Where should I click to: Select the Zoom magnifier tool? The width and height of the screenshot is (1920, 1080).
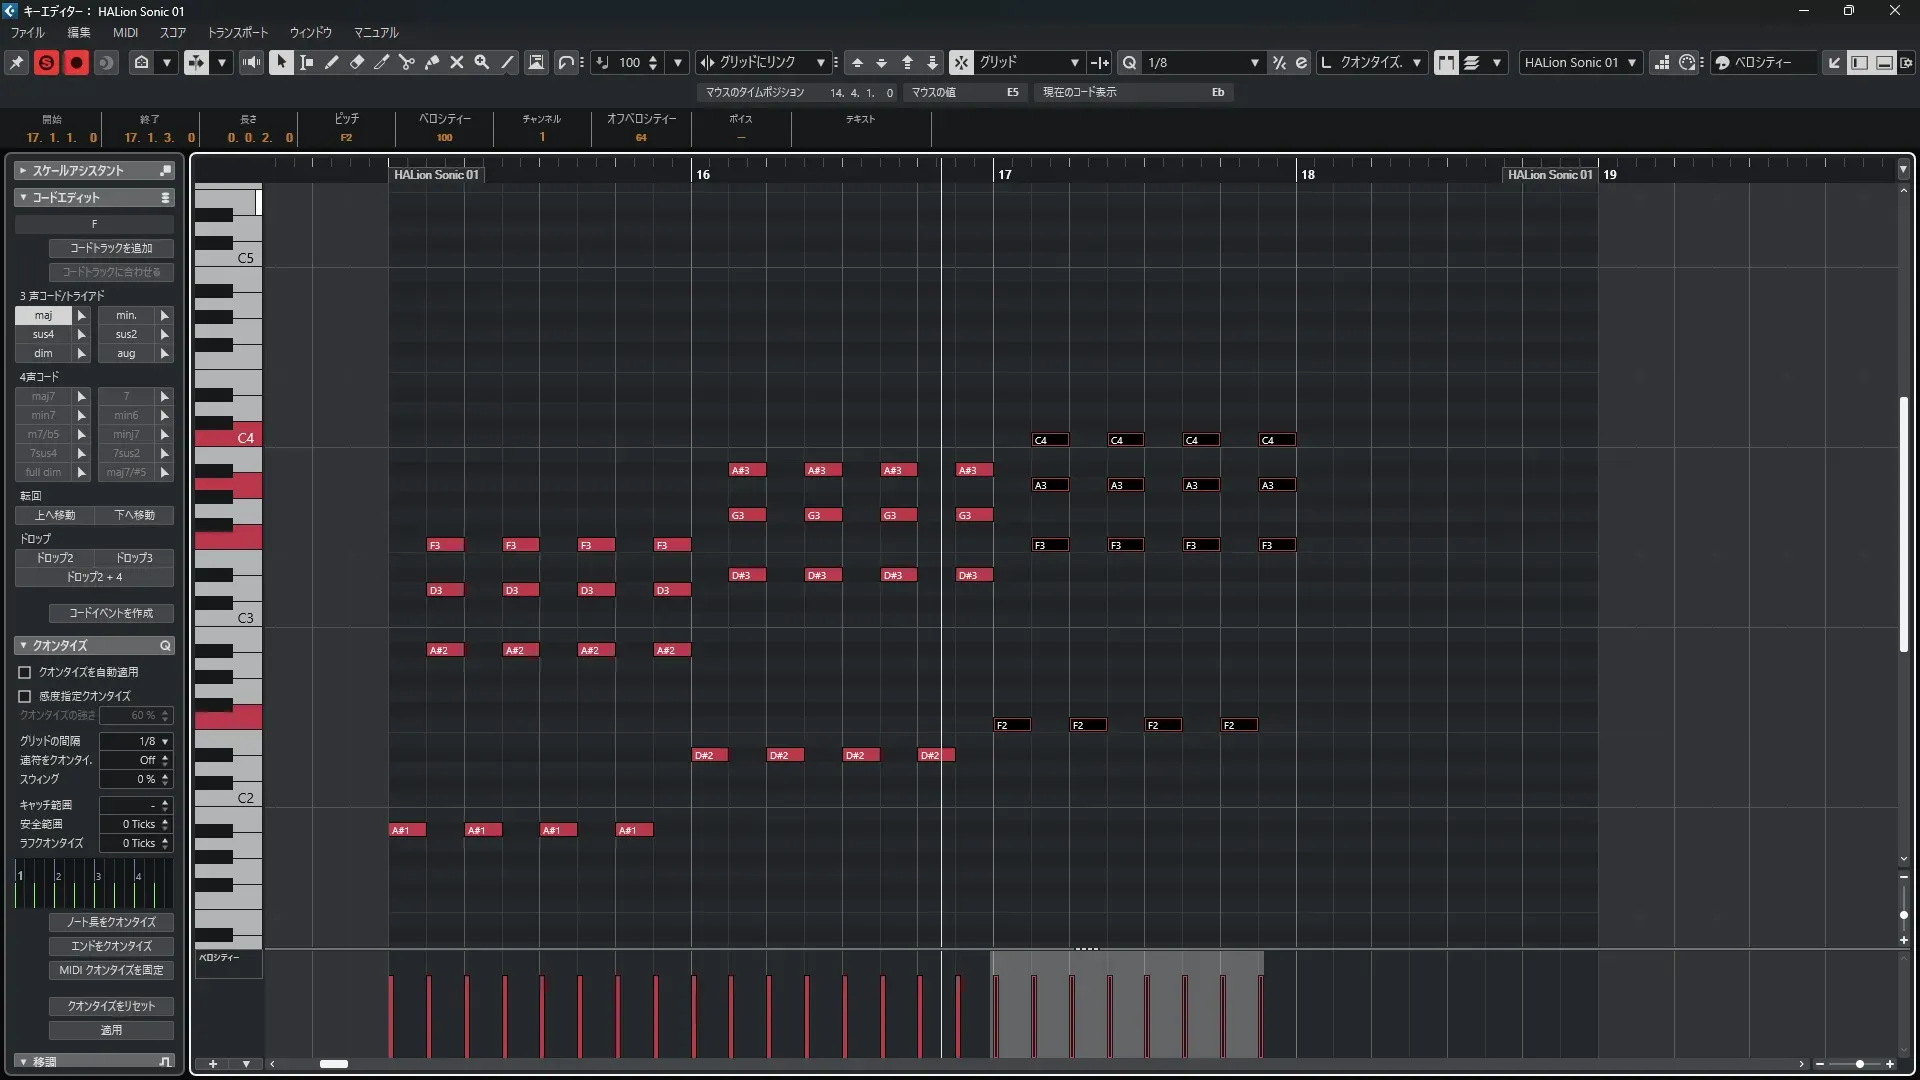pos(482,62)
